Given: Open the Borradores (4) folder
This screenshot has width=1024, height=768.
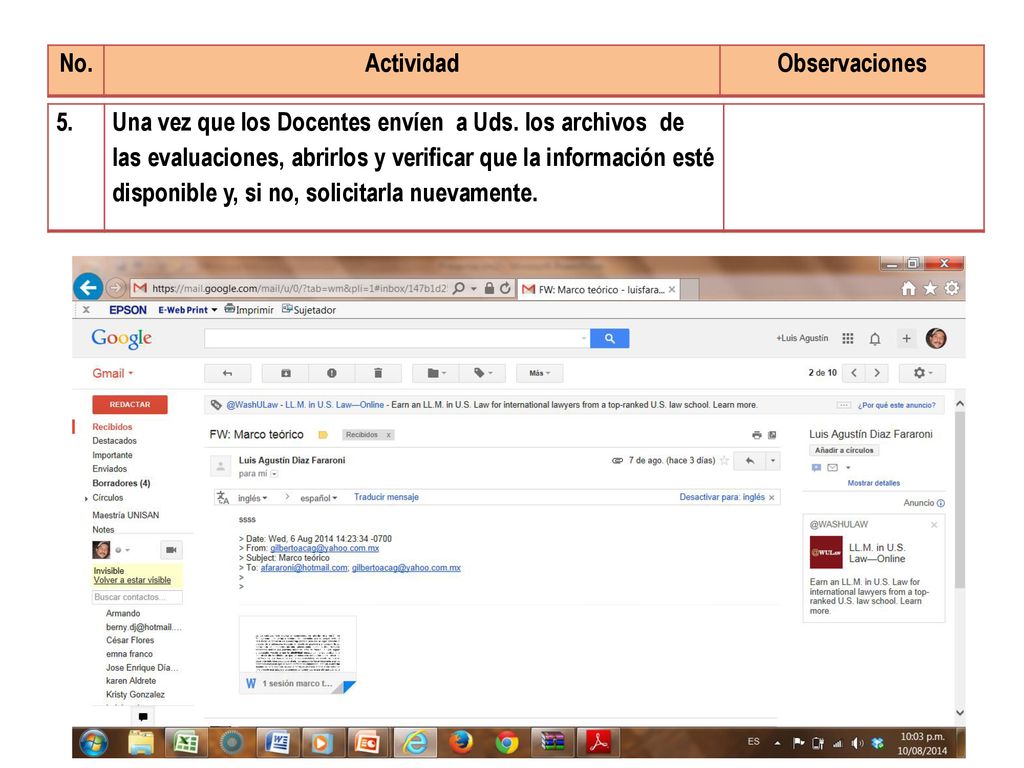Looking at the screenshot, I should (x=121, y=483).
